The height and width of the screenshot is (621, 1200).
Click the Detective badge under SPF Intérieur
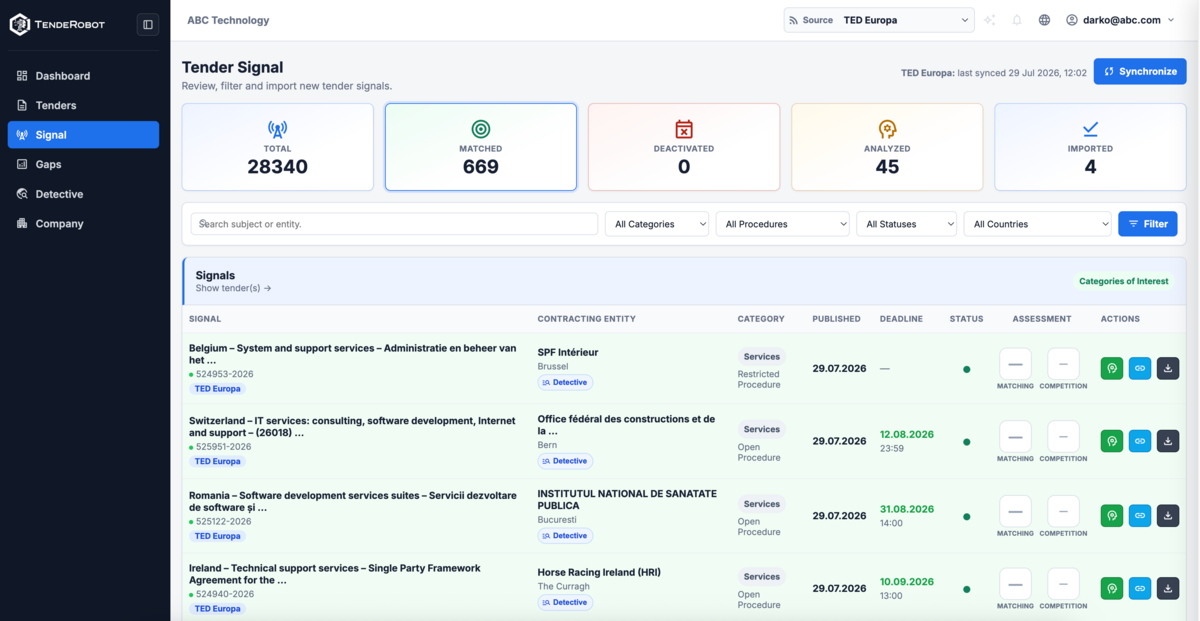tap(565, 382)
